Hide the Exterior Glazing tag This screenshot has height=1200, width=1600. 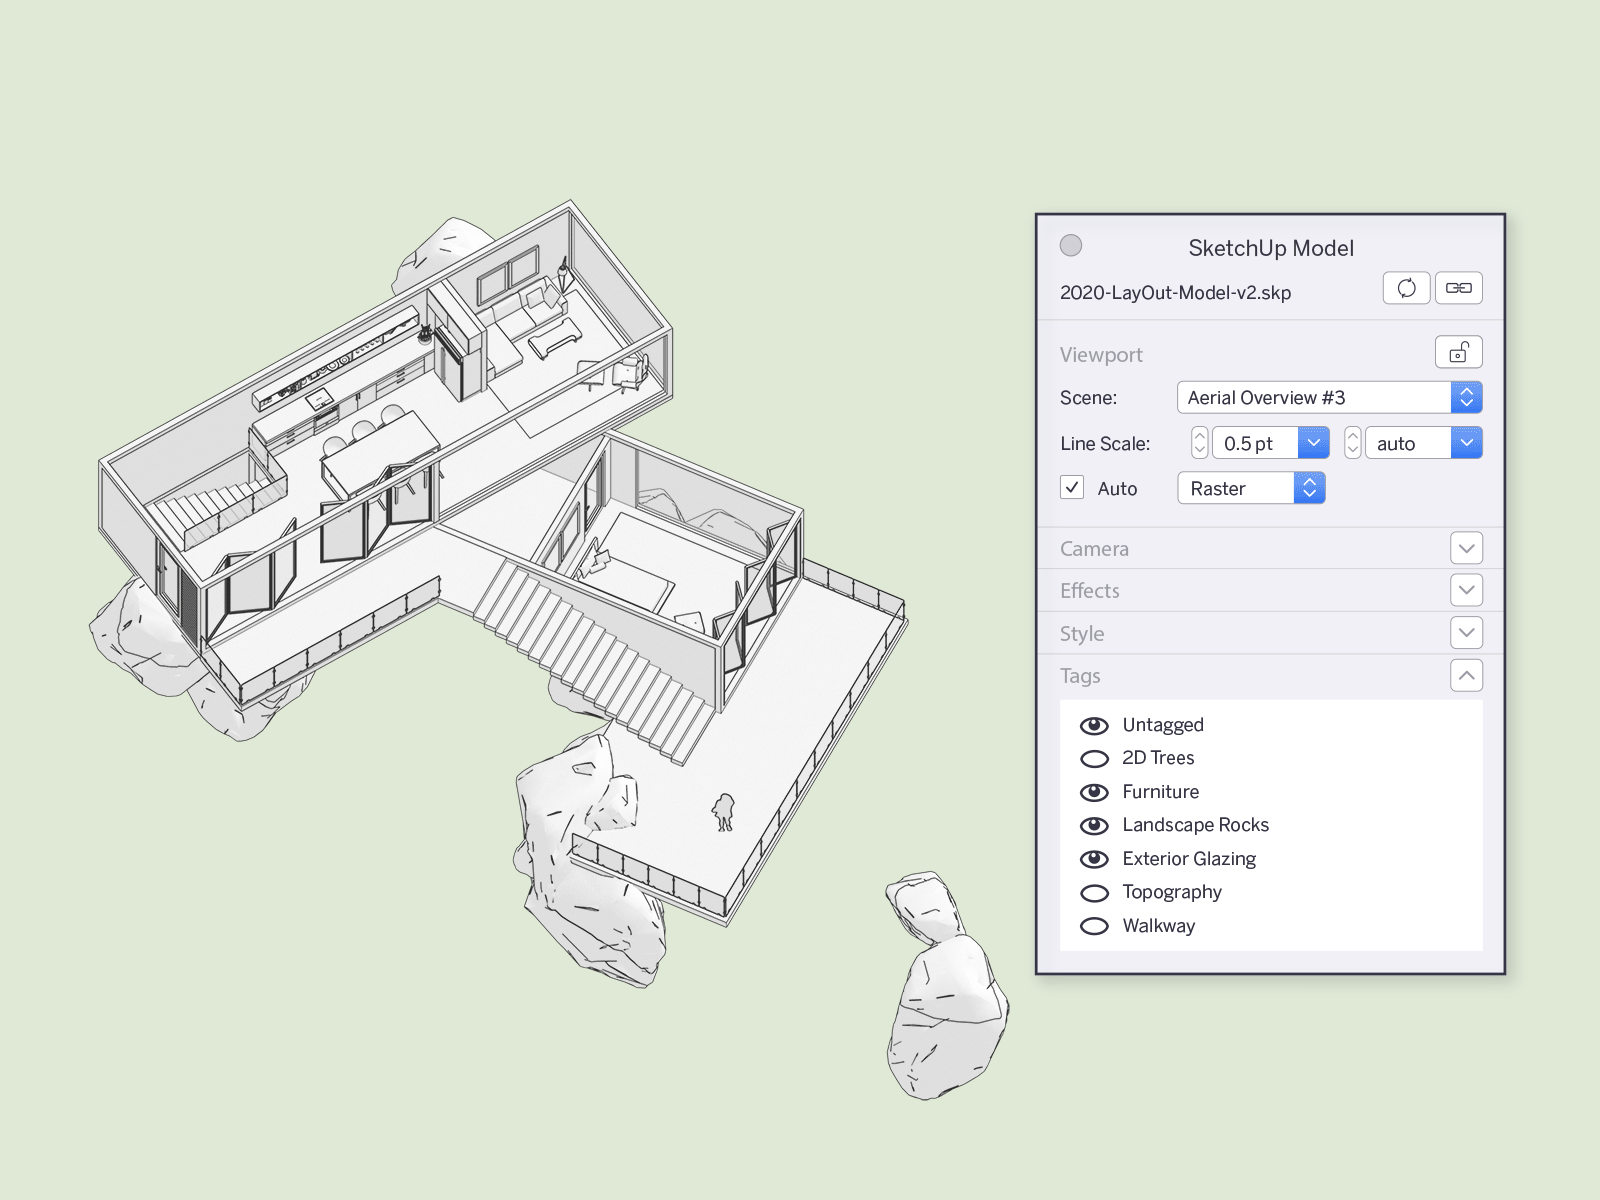(x=1095, y=858)
